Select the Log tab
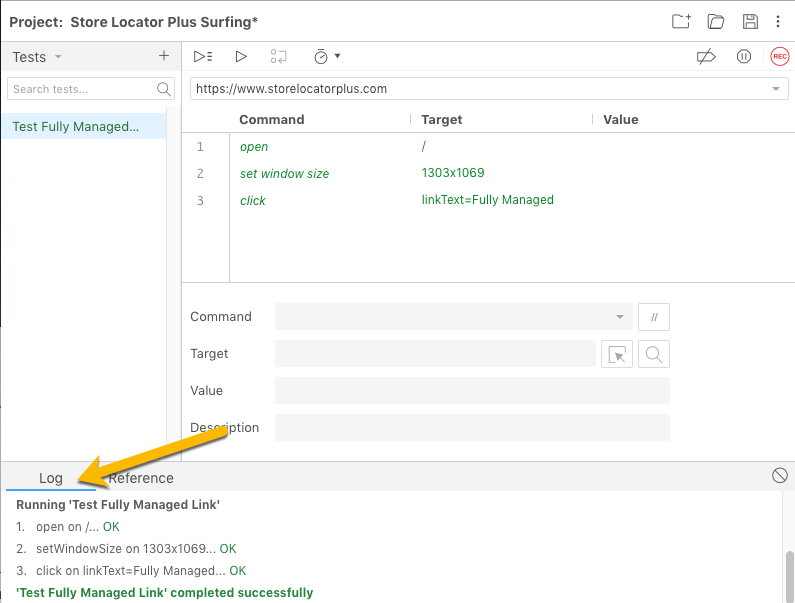 coord(51,478)
